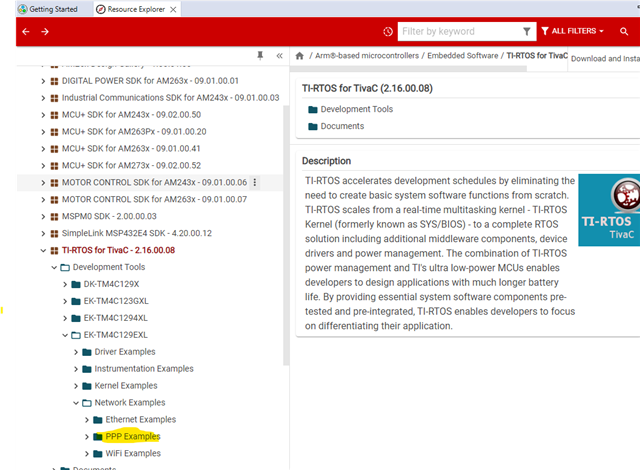
Task: Collapse the TI-RTOS for TivaC node
Action: click(43, 251)
